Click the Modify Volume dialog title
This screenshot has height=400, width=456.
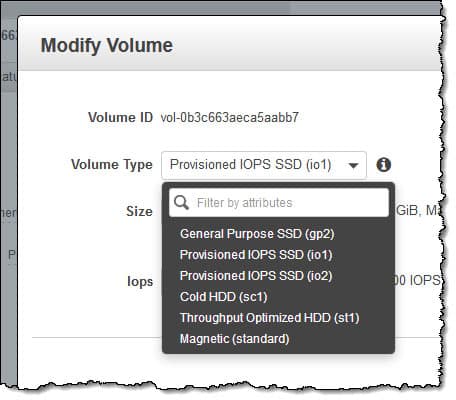coord(107,46)
